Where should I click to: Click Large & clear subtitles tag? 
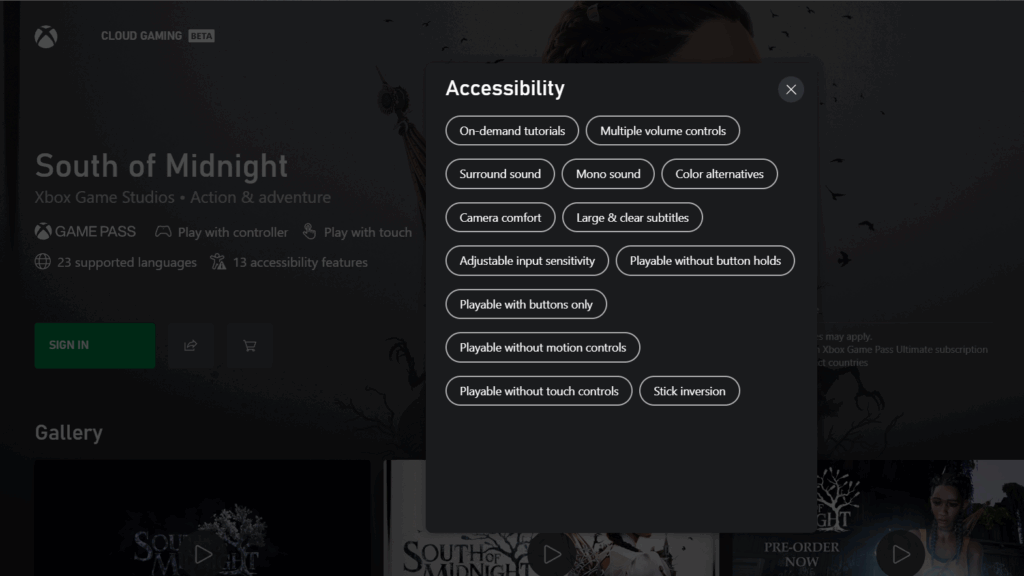point(632,217)
